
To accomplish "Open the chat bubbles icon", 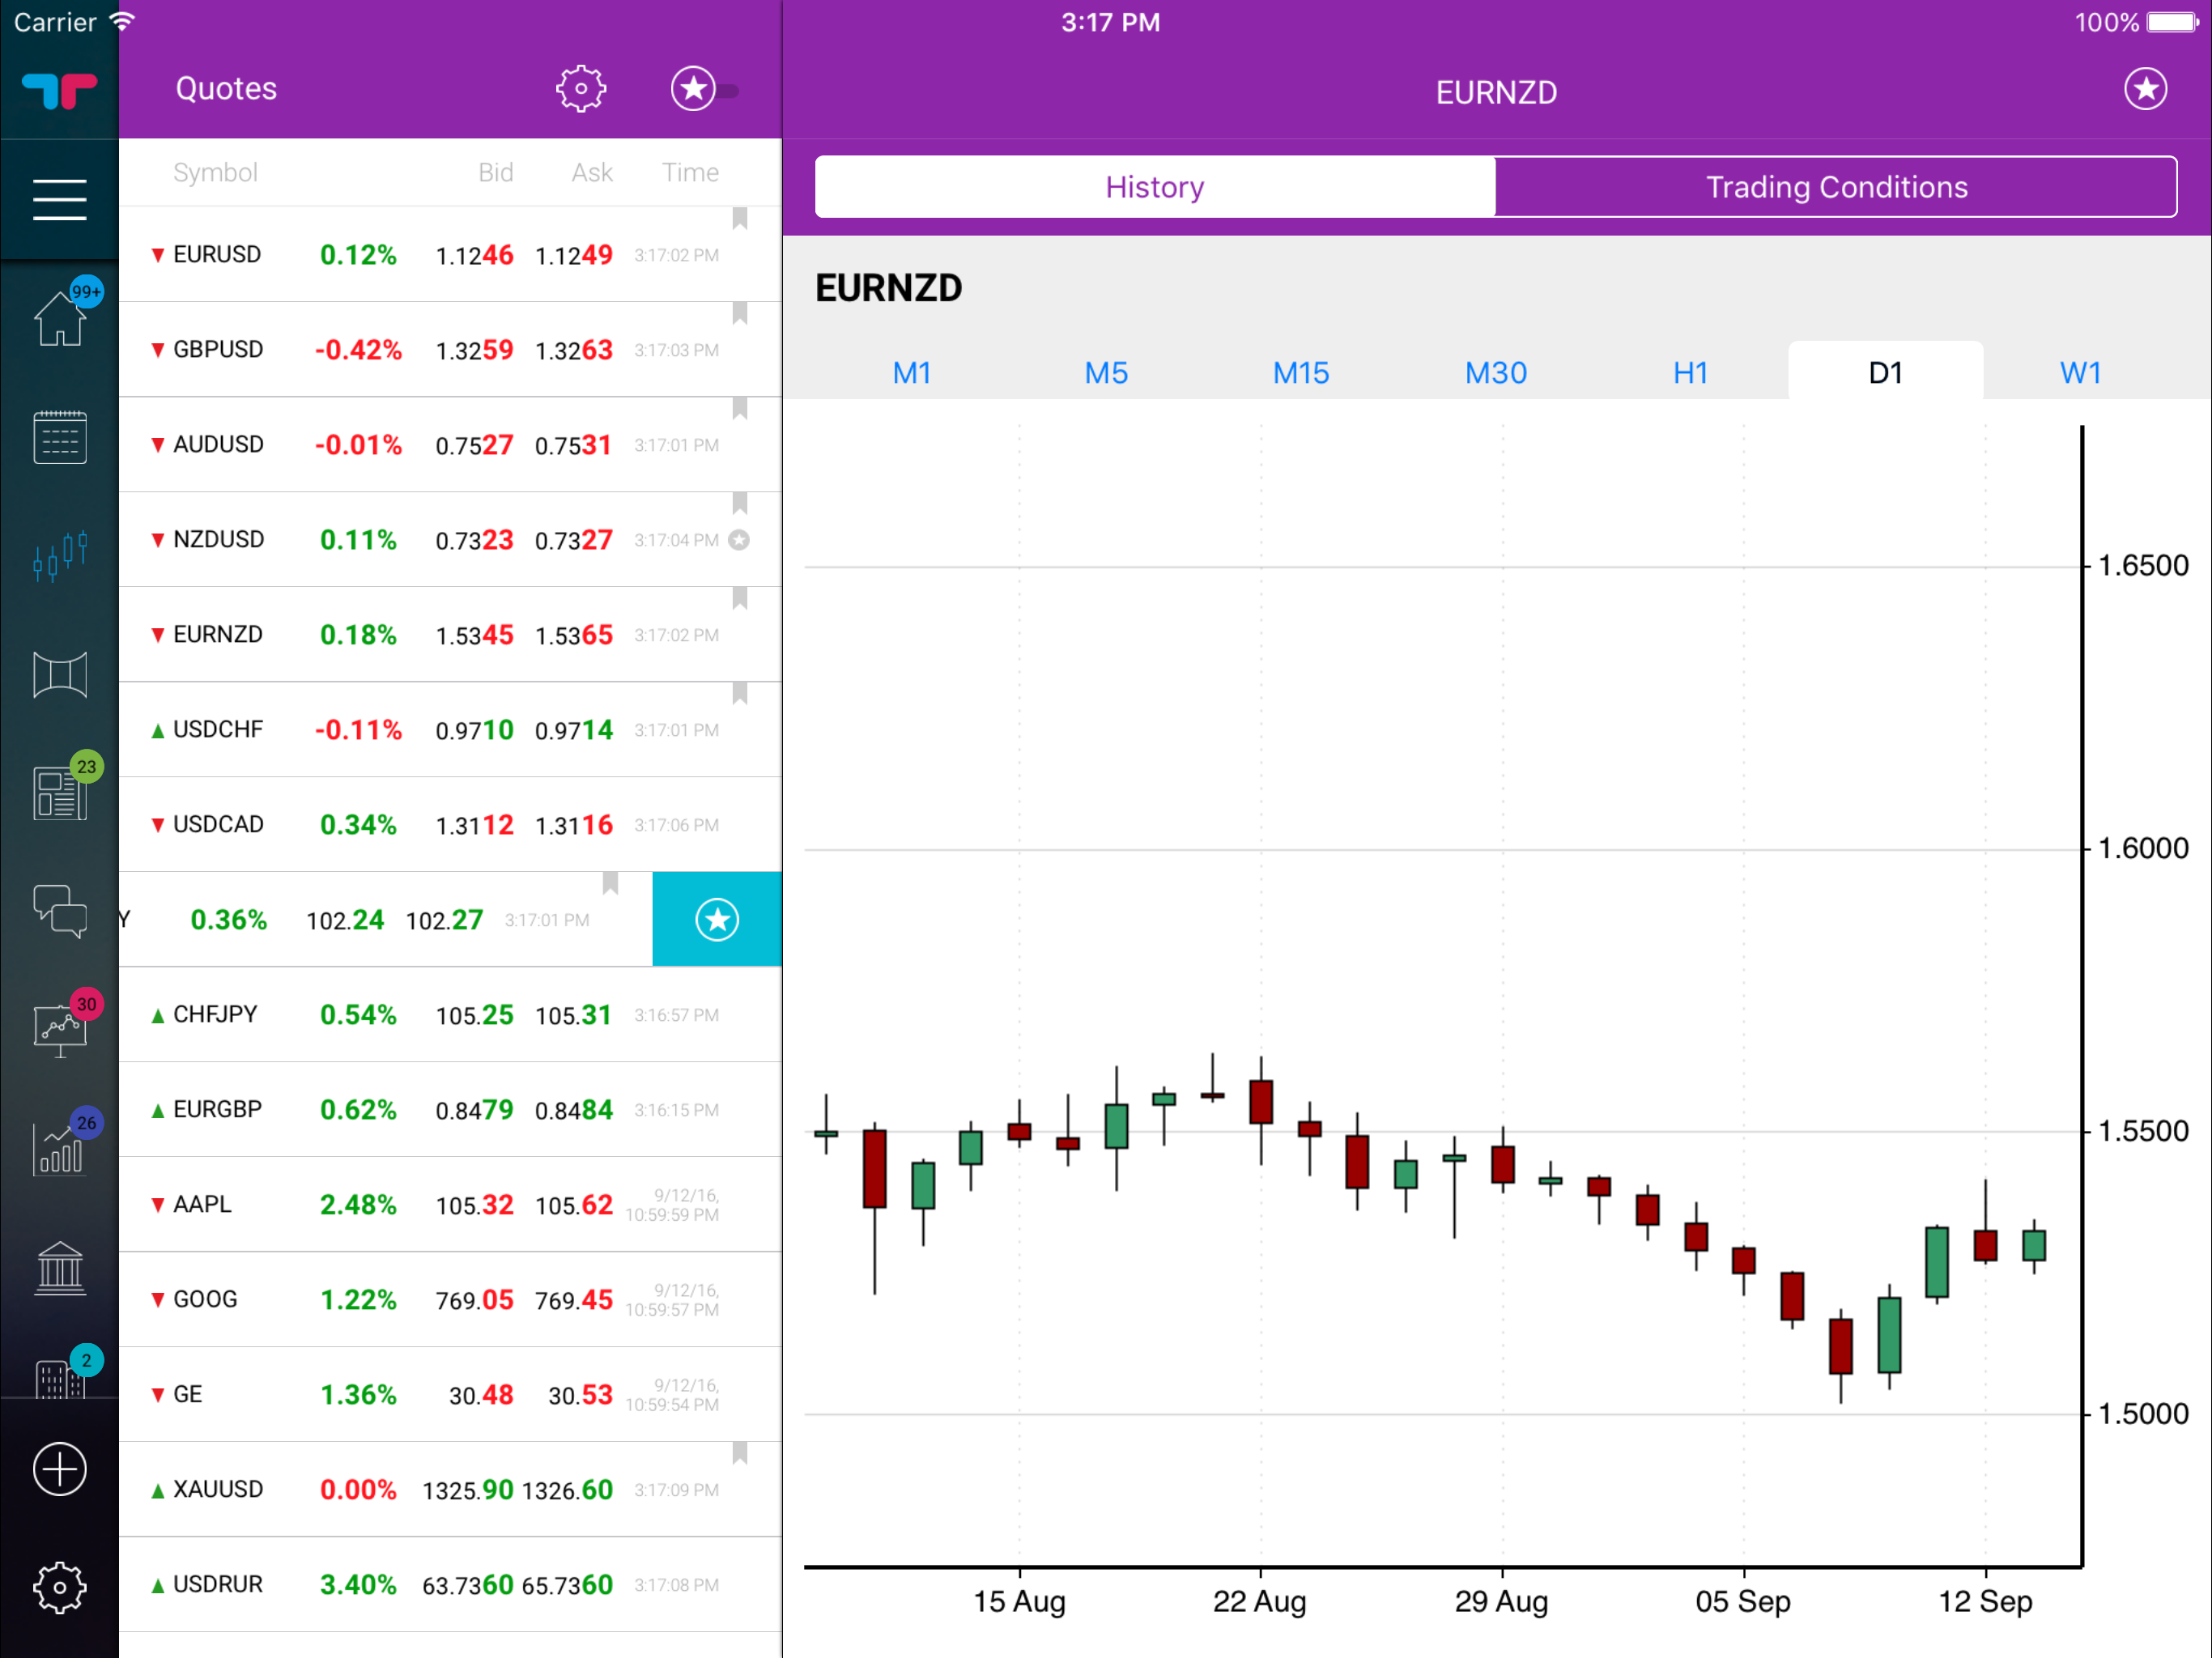I will pyautogui.click(x=60, y=911).
